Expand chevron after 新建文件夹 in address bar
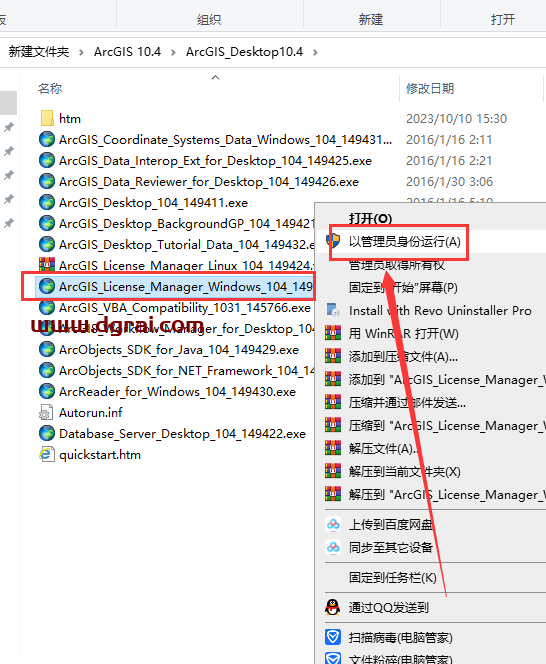This screenshot has height=664, width=546. click(x=81, y=52)
